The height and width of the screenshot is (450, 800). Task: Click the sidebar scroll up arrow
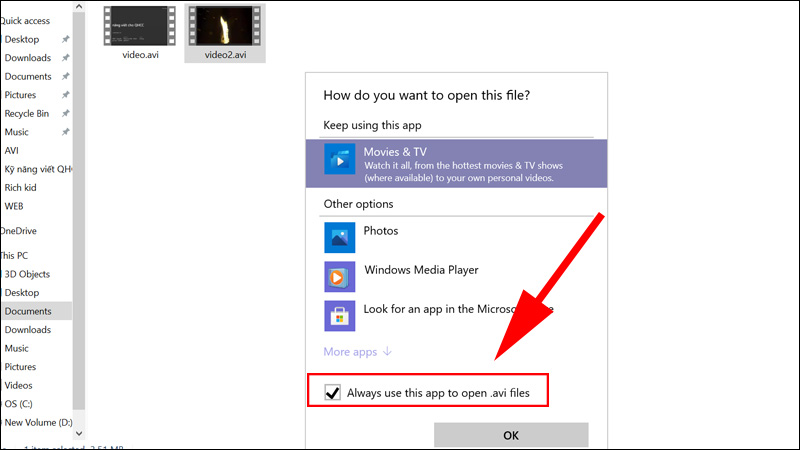tap(79, 7)
